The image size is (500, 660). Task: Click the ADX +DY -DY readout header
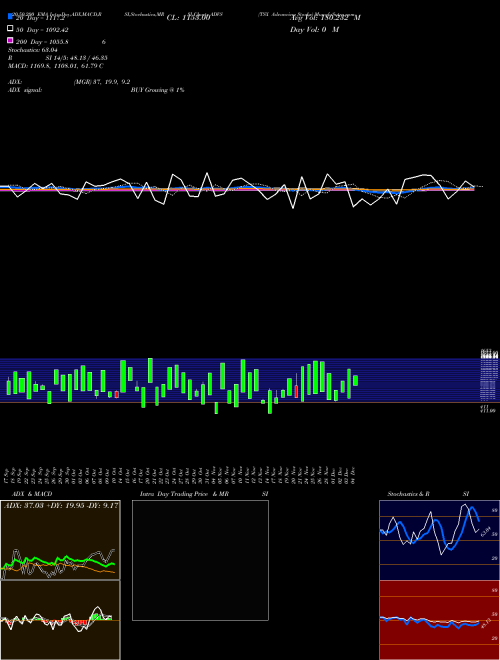pos(61,505)
